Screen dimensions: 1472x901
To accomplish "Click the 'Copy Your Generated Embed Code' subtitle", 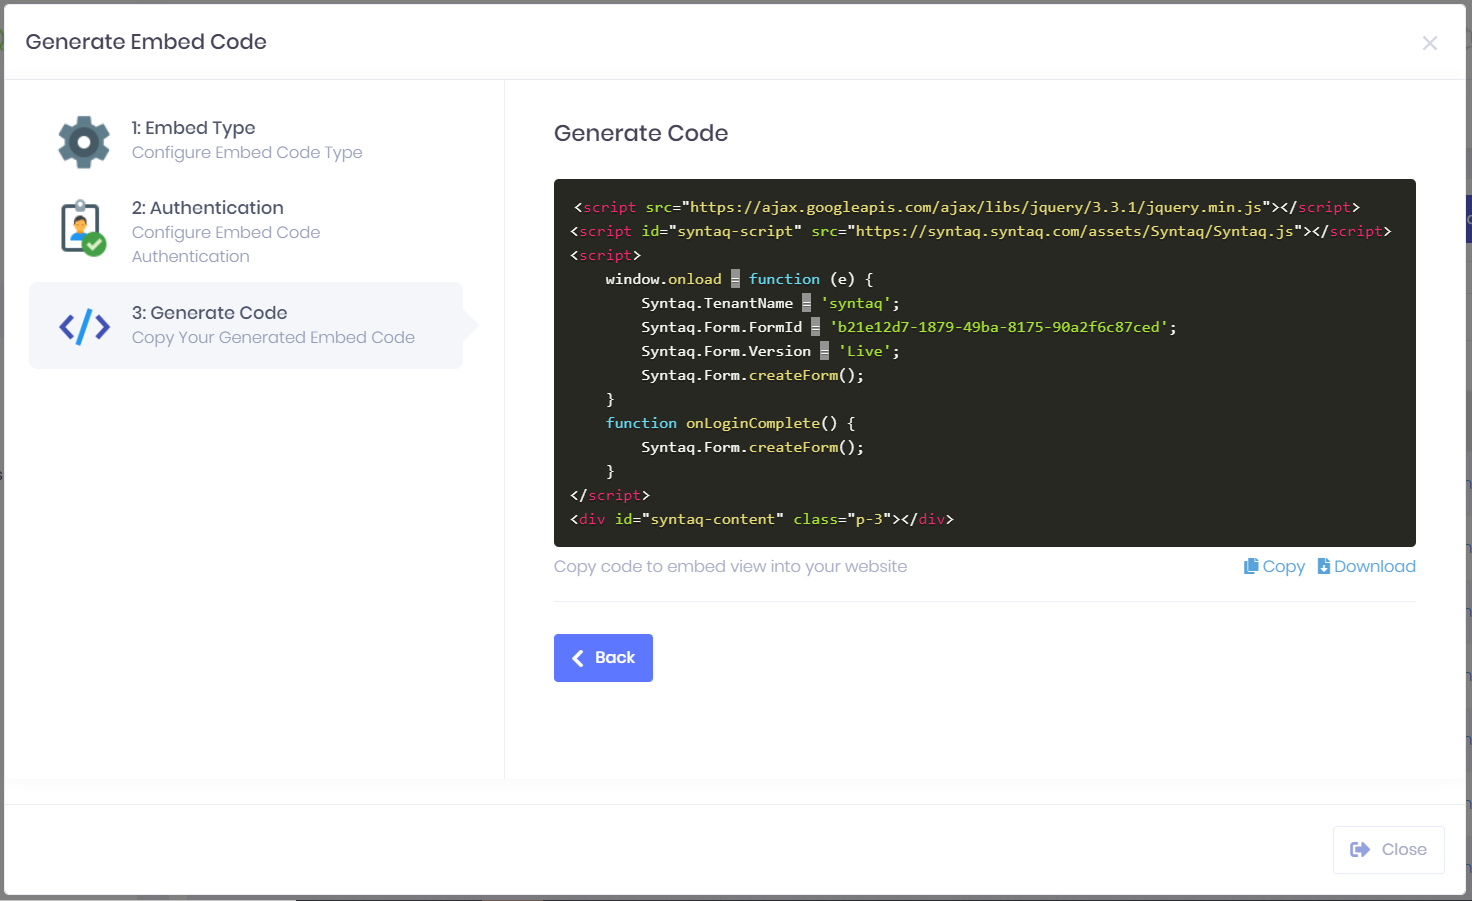I will tap(273, 337).
